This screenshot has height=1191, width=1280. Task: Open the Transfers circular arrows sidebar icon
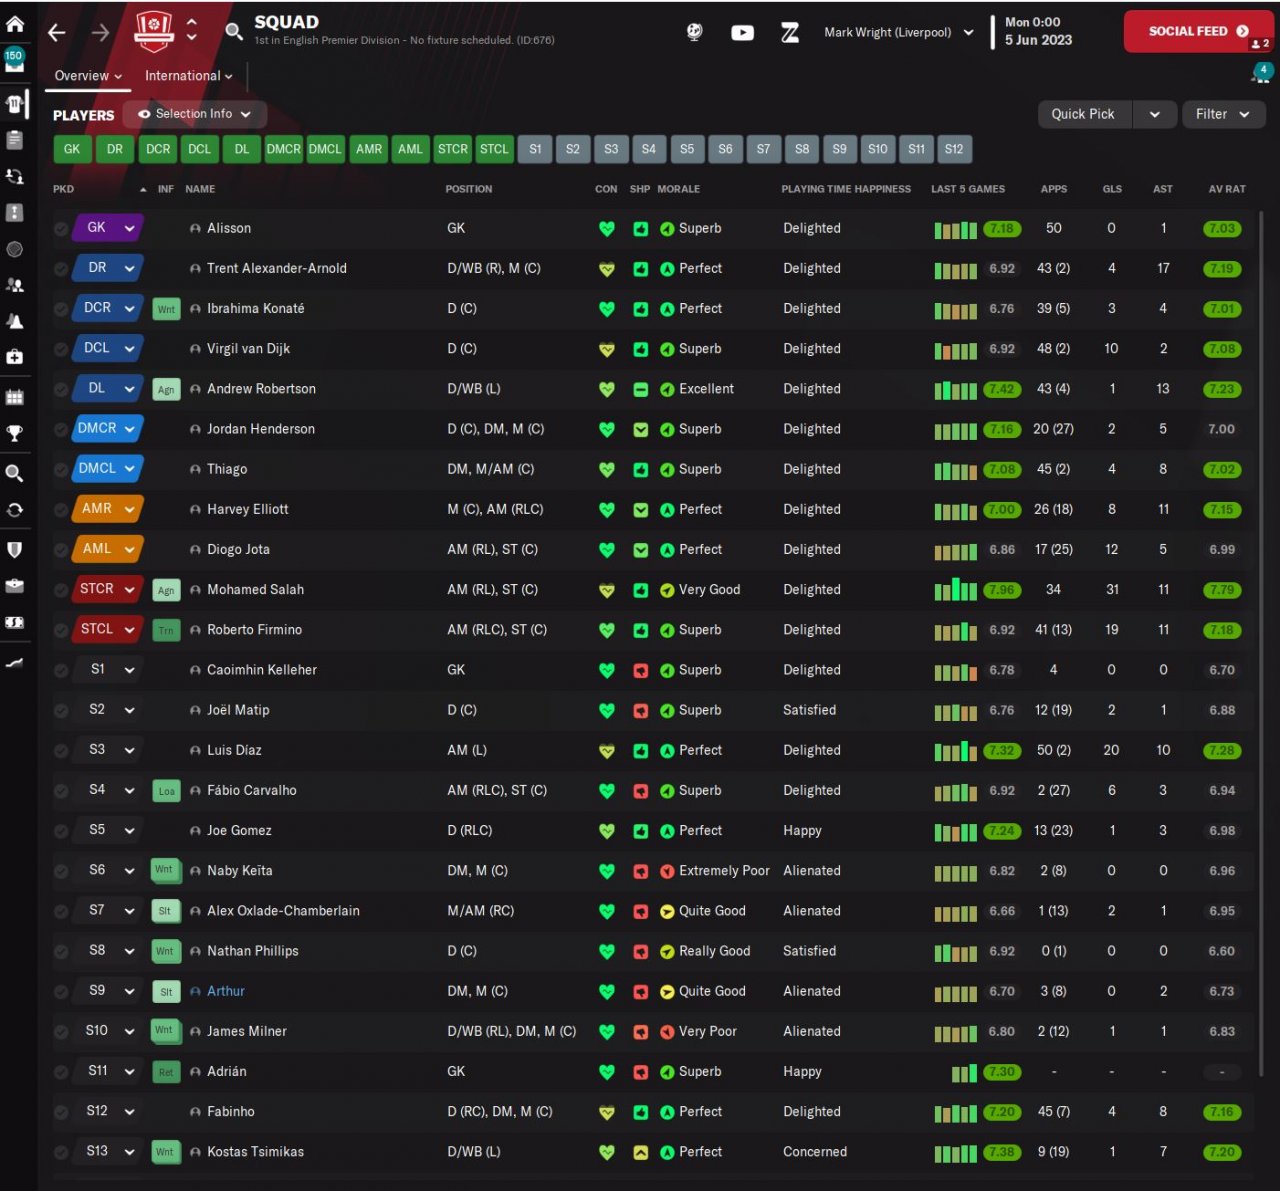point(15,510)
